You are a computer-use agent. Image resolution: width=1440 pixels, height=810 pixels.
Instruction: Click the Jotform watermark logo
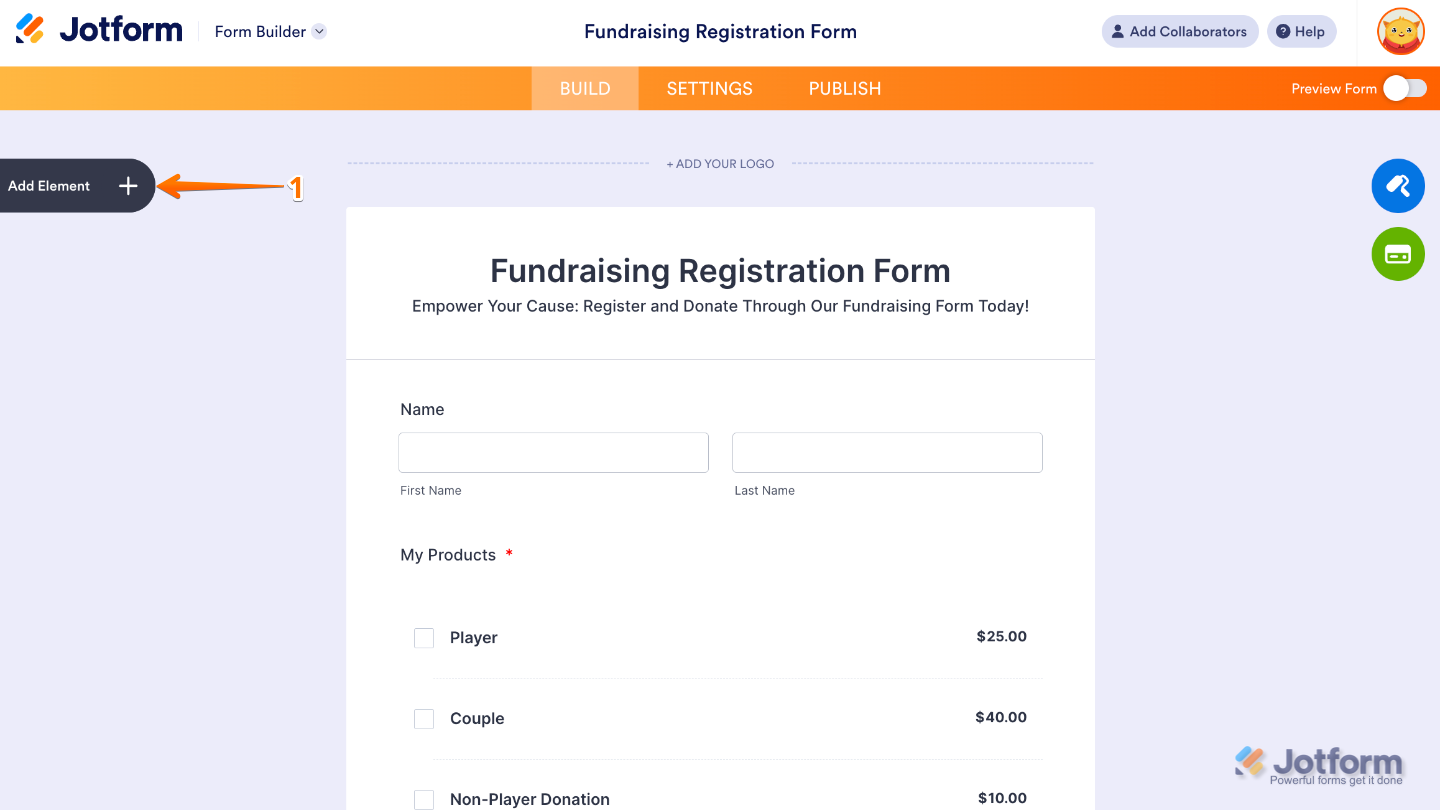(1320, 762)
